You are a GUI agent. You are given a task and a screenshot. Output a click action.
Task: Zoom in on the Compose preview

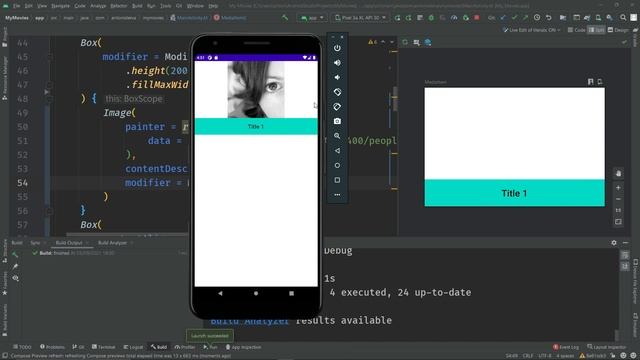coord(618,187)
